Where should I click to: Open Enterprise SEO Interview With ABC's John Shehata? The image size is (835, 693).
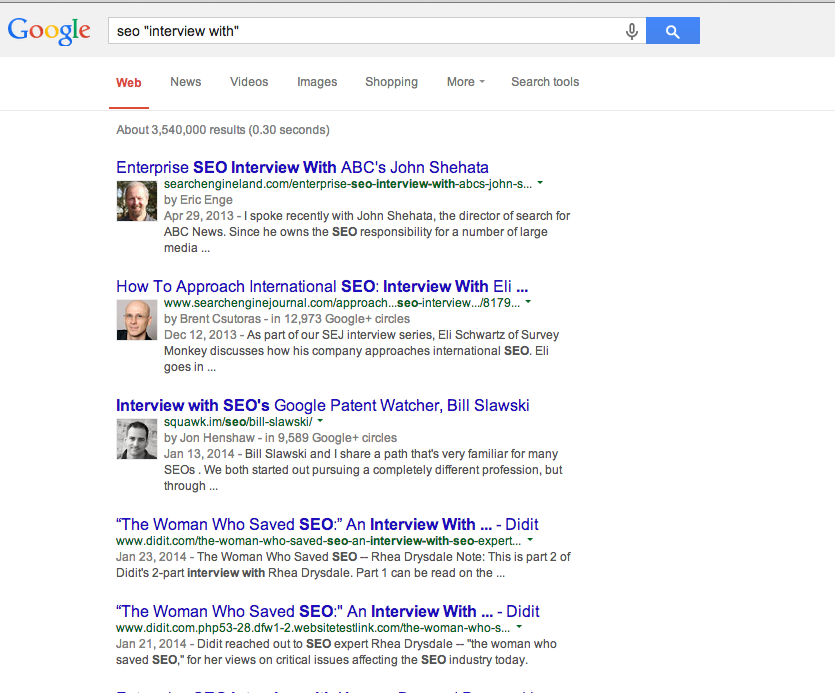click(x=302, y=167)
